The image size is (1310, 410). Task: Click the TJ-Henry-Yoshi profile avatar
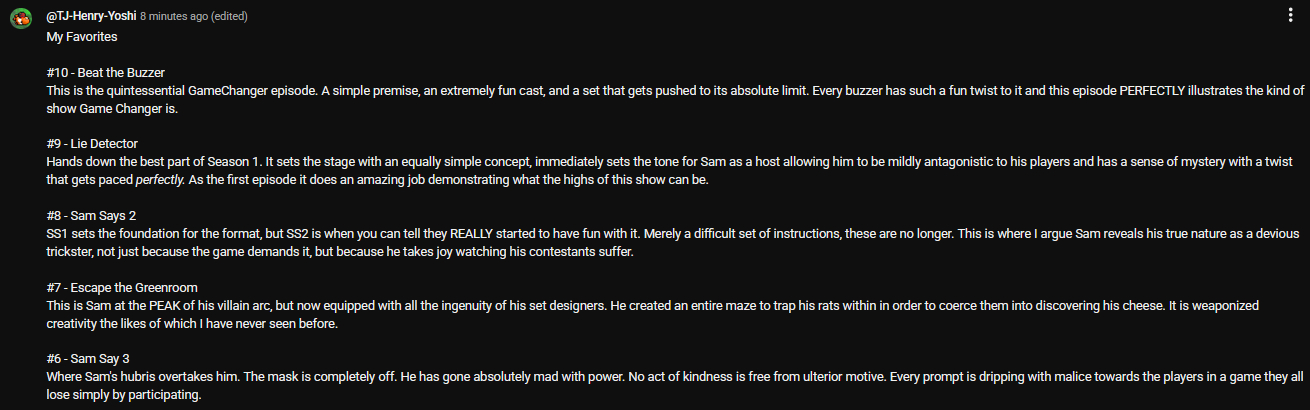(x=19, y=19)
